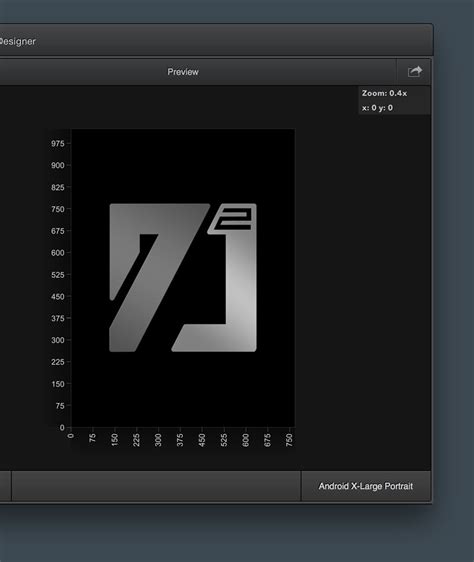
Task: Click the 525 mark on horizontal ruler
Action: point(224,440)
